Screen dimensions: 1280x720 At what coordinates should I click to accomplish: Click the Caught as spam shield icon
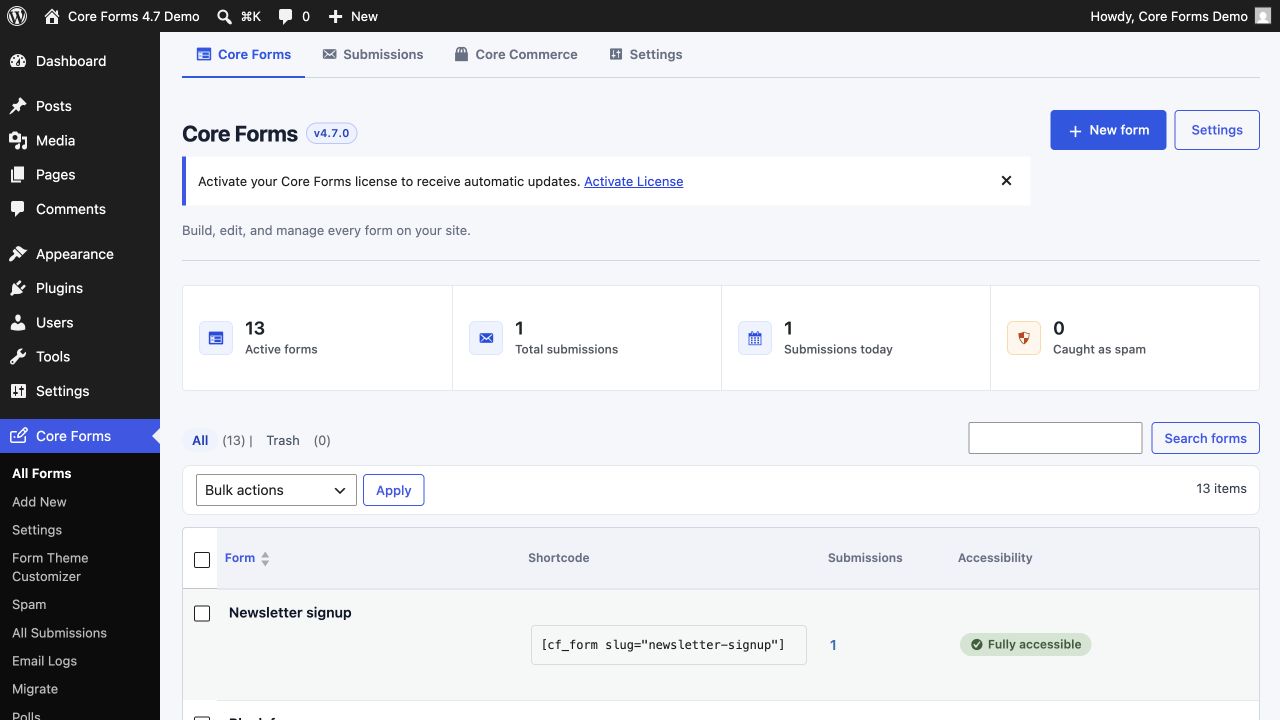pyautogui.click(x=1024, y=338)
